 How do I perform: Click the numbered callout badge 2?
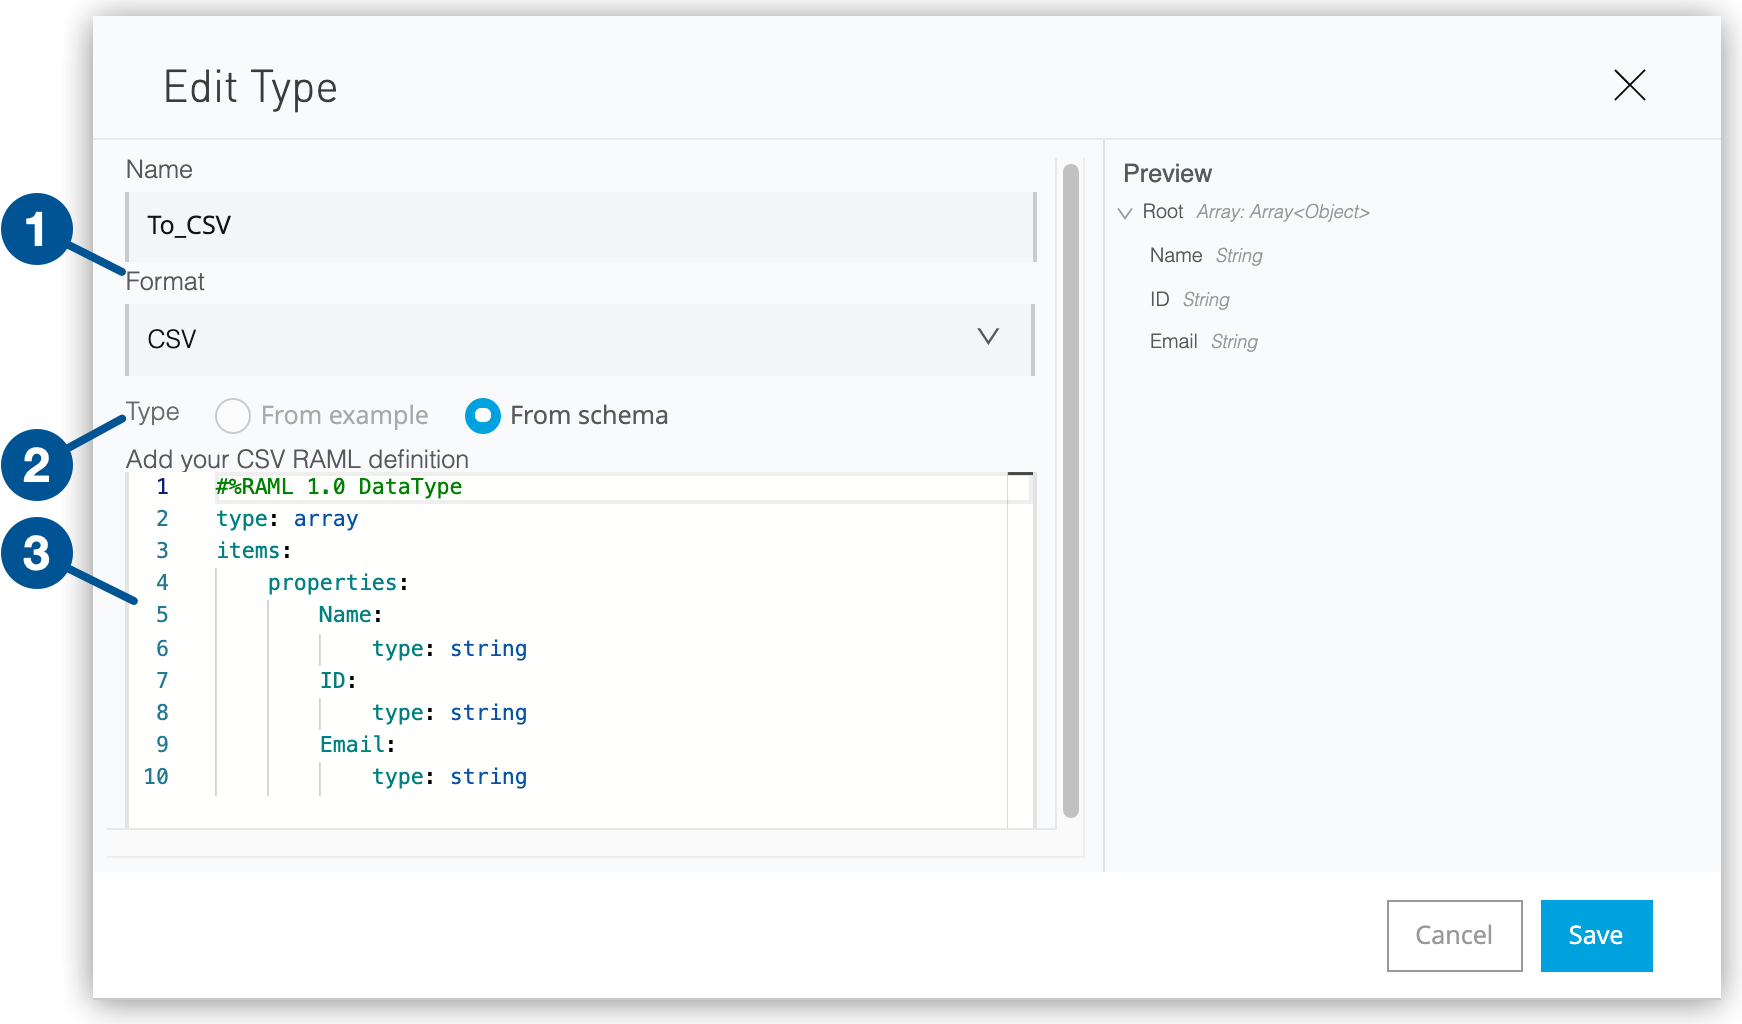[38, 464]
